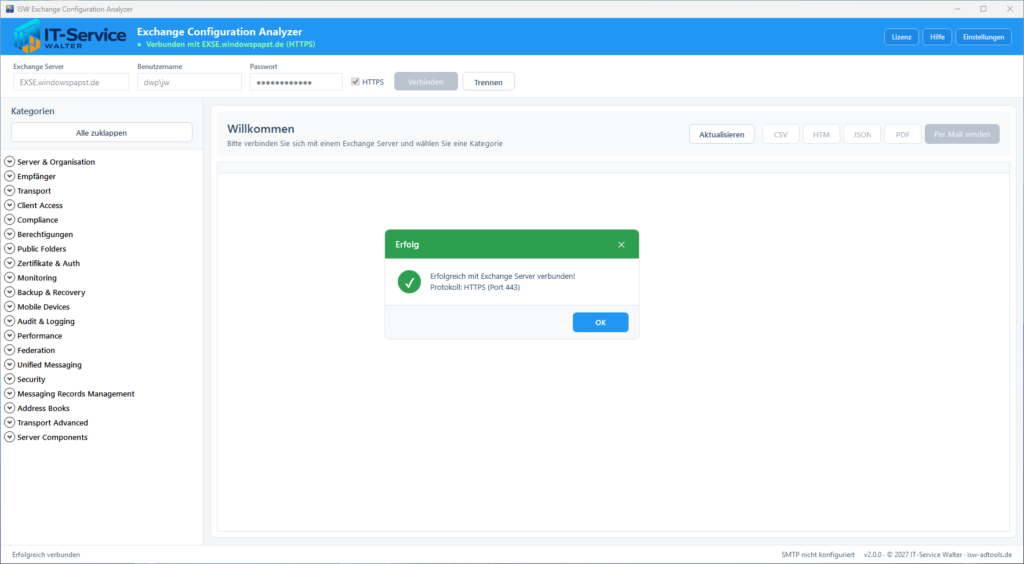The image size is (1024, 564).
Task: Select Messaging Records Management category
Action: click(x=76, y=394)
